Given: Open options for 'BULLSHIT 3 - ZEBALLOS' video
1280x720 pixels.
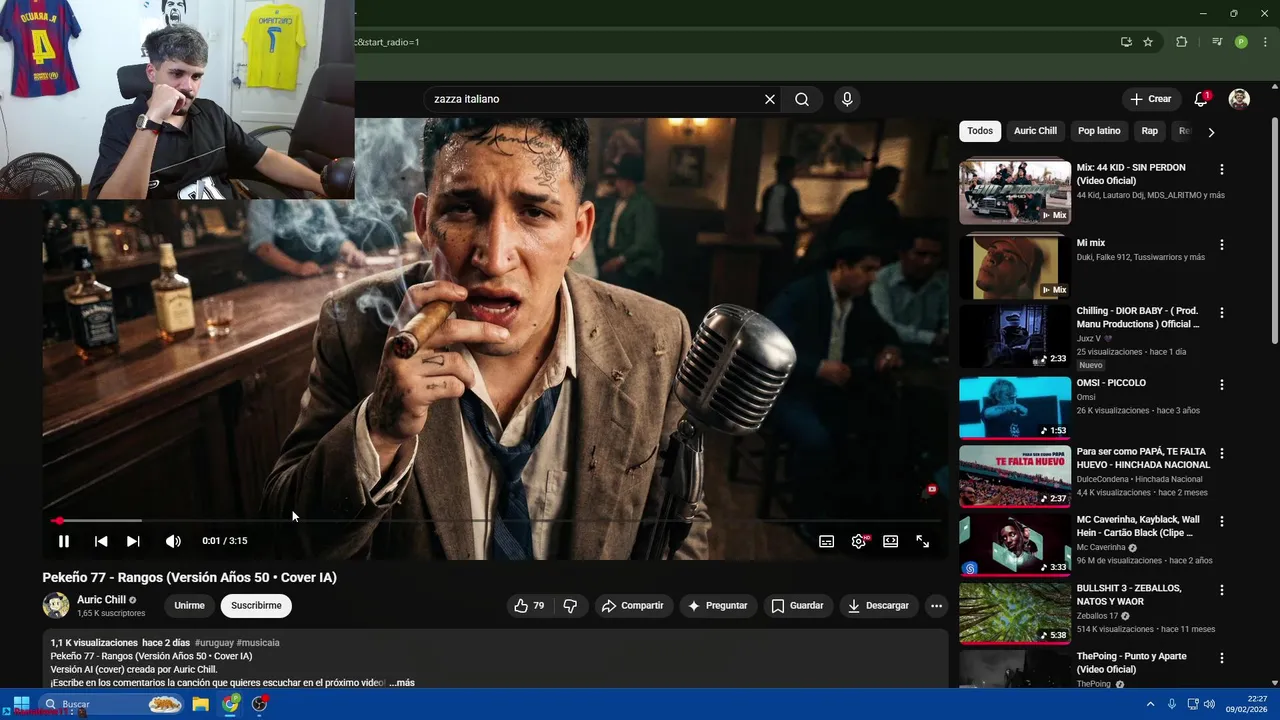Looking at the screenshot, I should [1221, 591].
